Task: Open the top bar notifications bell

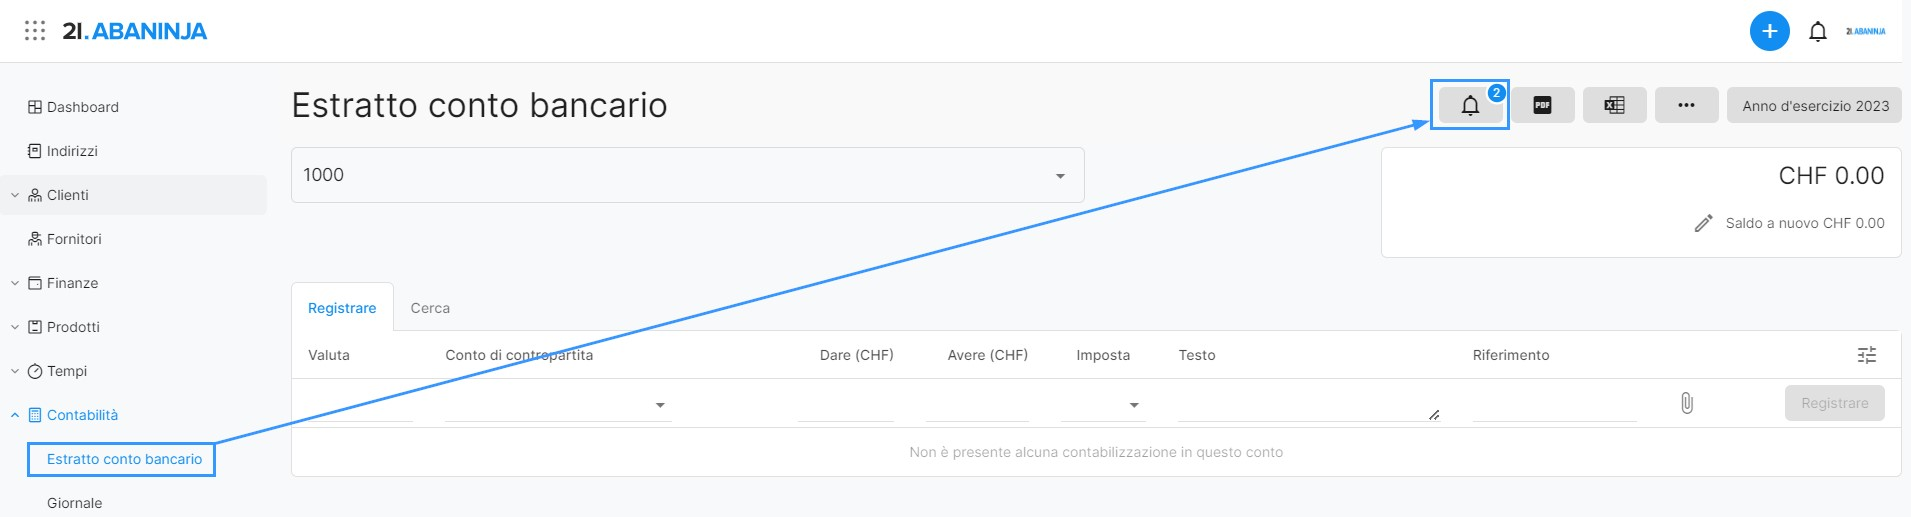Action: tap(1818, 32)
